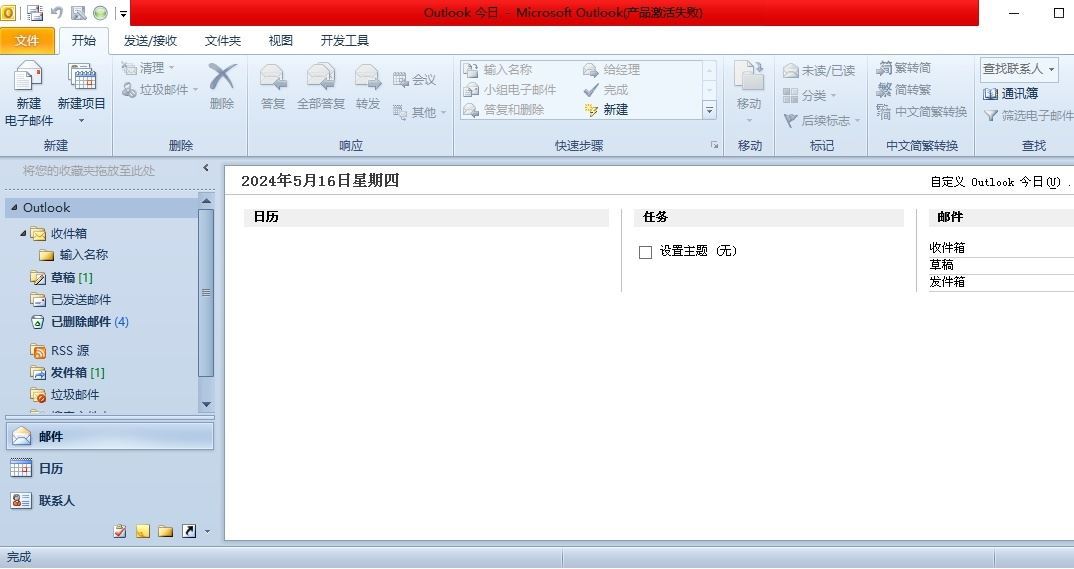This screenshot has height=569, width=1074.
Task: Switch to the Folder (文件夹) tab
Action: 223,40
